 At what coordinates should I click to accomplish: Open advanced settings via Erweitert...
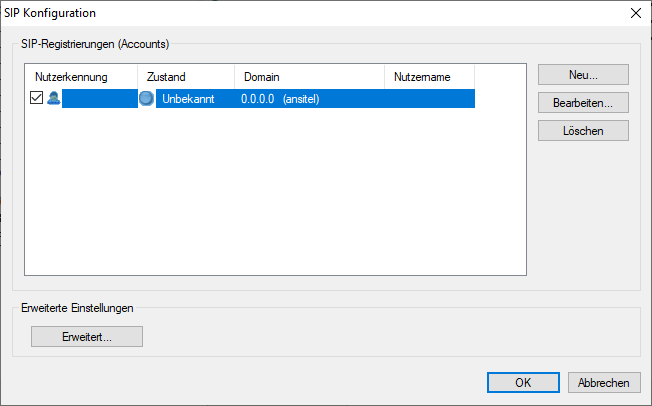tap(87, 336)
